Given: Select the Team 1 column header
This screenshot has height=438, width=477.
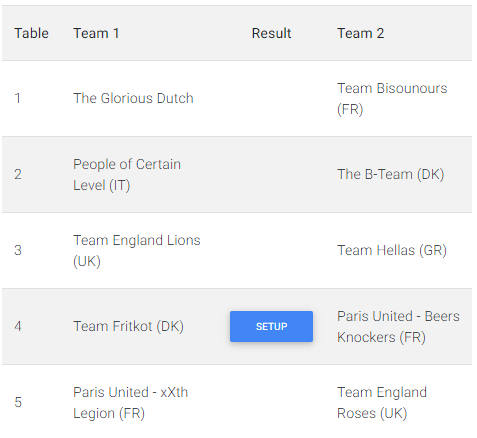Looking at the screenshot, I should 96,33.
